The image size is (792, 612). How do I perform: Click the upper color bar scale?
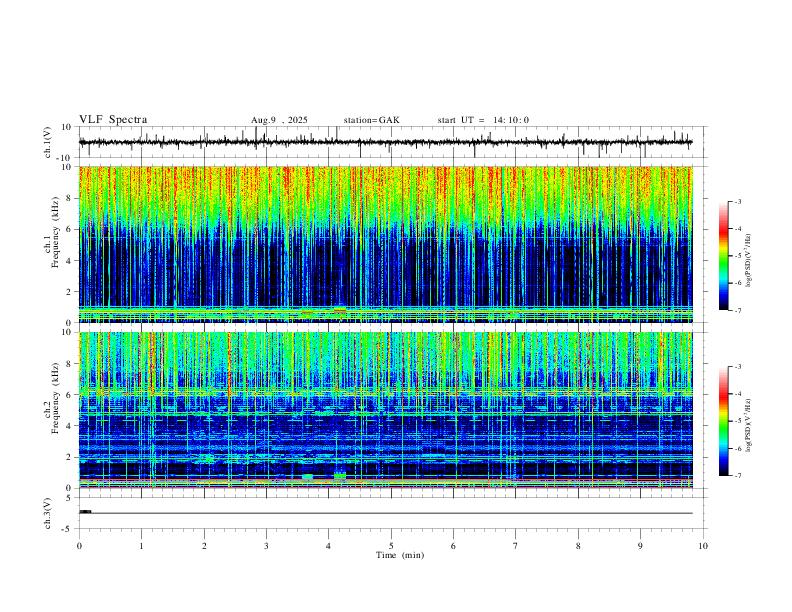pos(724,256)
